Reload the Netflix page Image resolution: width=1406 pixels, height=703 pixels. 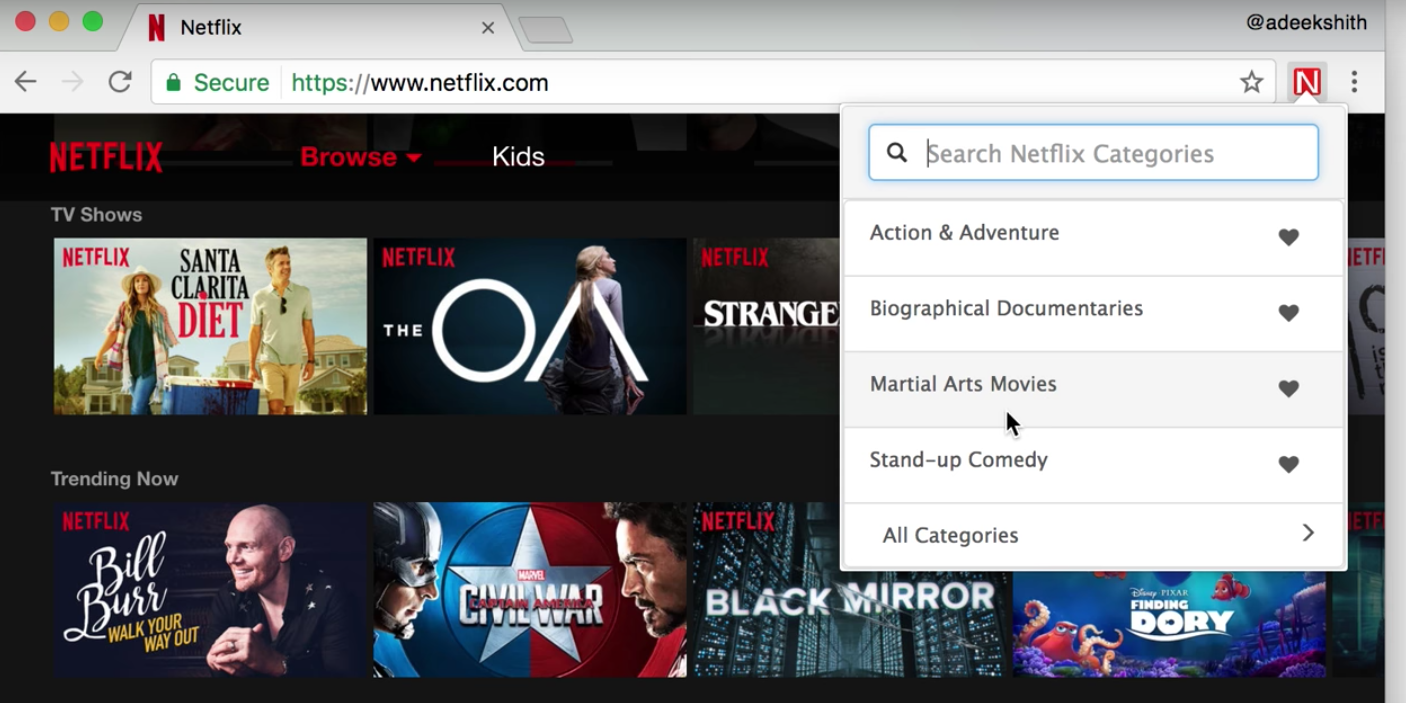pos(120,82)
